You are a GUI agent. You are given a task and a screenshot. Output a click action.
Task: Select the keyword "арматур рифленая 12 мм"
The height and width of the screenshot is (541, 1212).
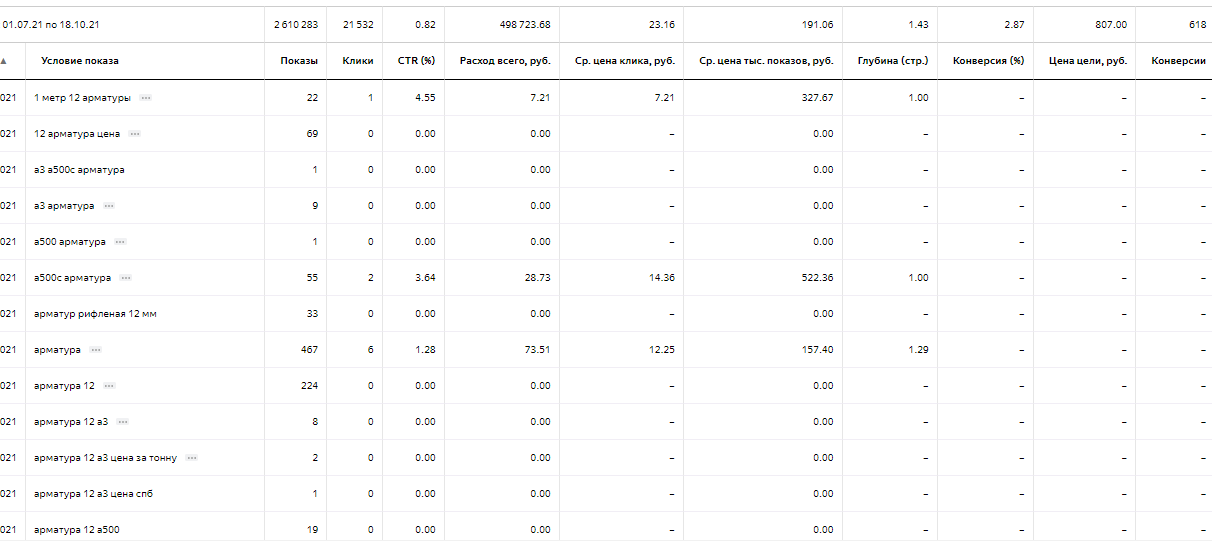coord(95,314)
